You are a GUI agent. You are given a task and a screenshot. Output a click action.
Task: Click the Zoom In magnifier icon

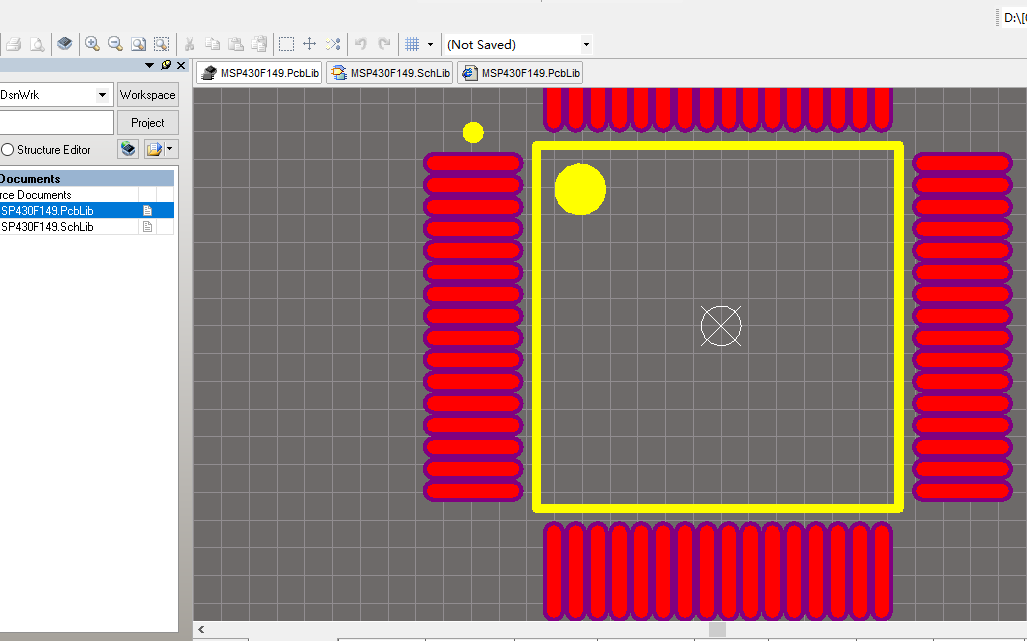click(x=92, y=44)
